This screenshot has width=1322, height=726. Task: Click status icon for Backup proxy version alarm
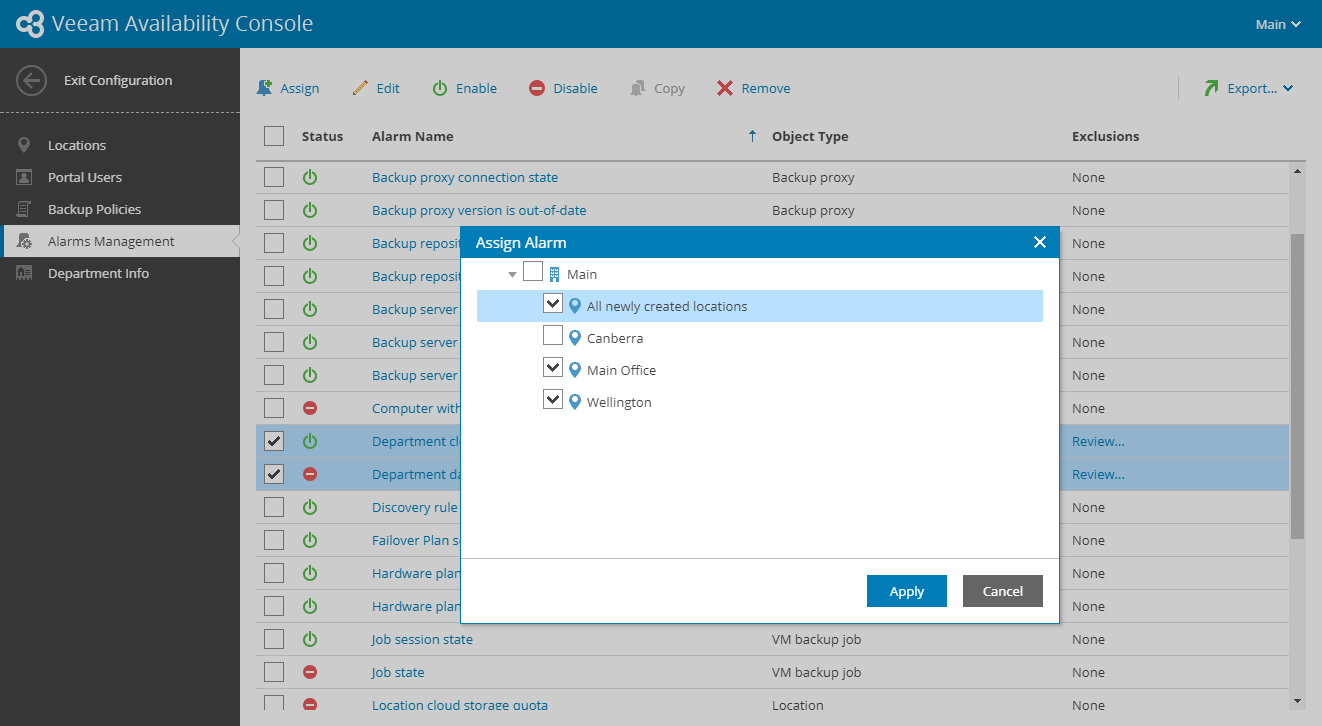point(310,210)
